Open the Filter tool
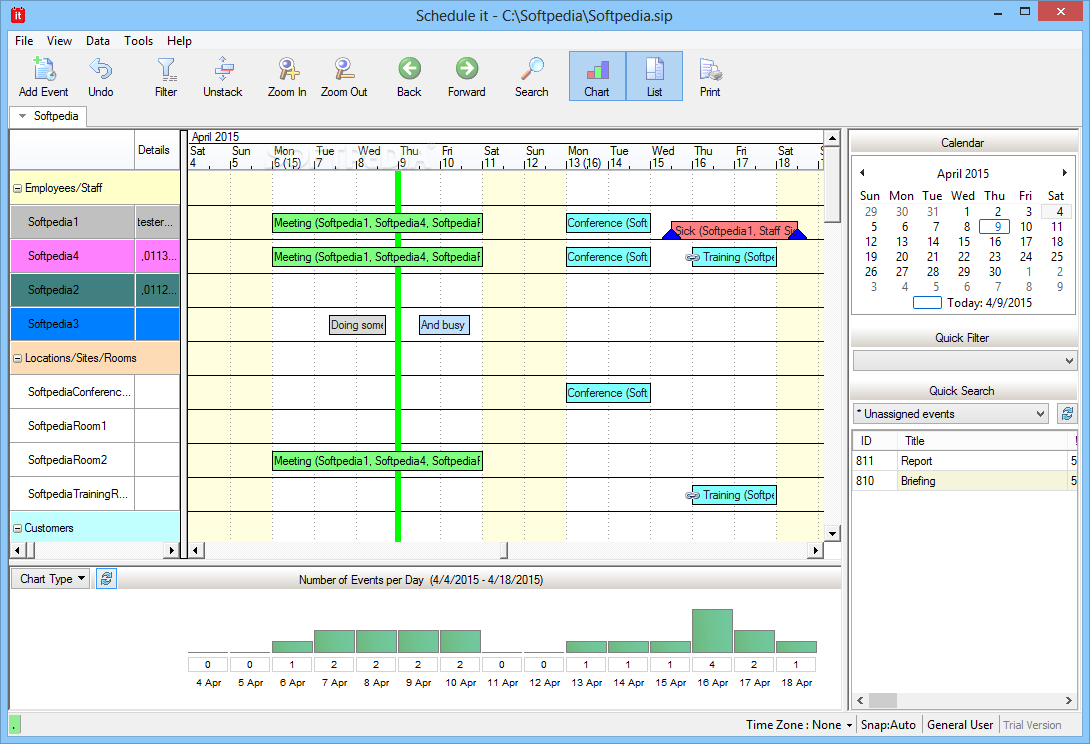 click(x=165, y=76)
